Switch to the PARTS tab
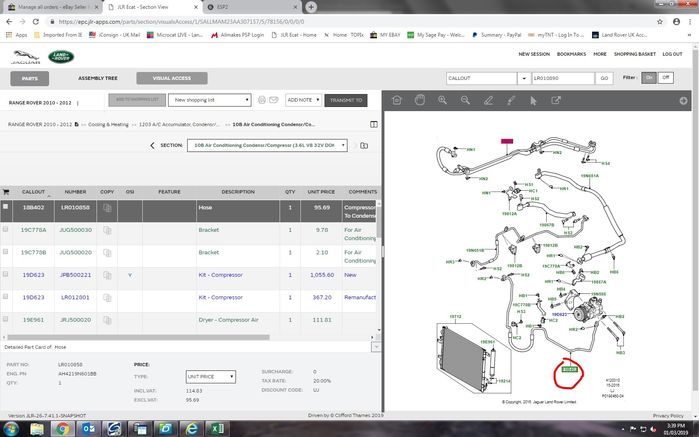Viewport: 699px width, 437px height. (29, 78)
